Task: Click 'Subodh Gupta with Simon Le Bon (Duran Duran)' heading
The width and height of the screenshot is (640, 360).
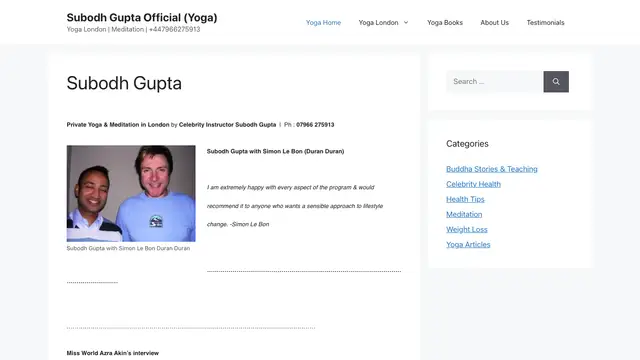Action: tap(276, 151)
